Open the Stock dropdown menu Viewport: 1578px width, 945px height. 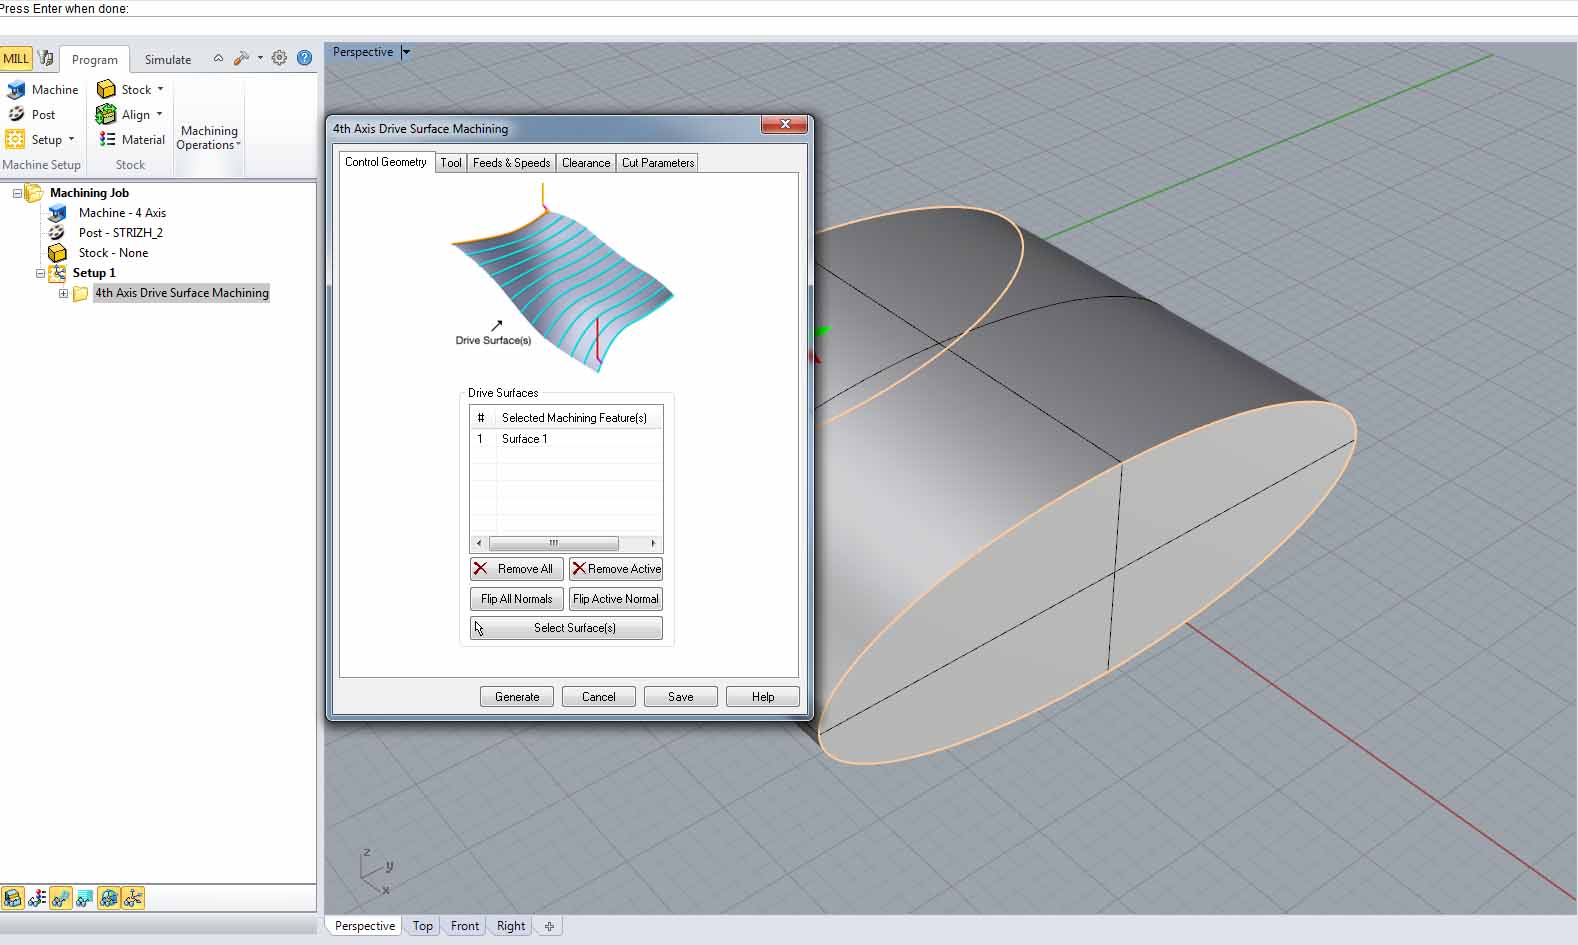(x=160, y=90)
